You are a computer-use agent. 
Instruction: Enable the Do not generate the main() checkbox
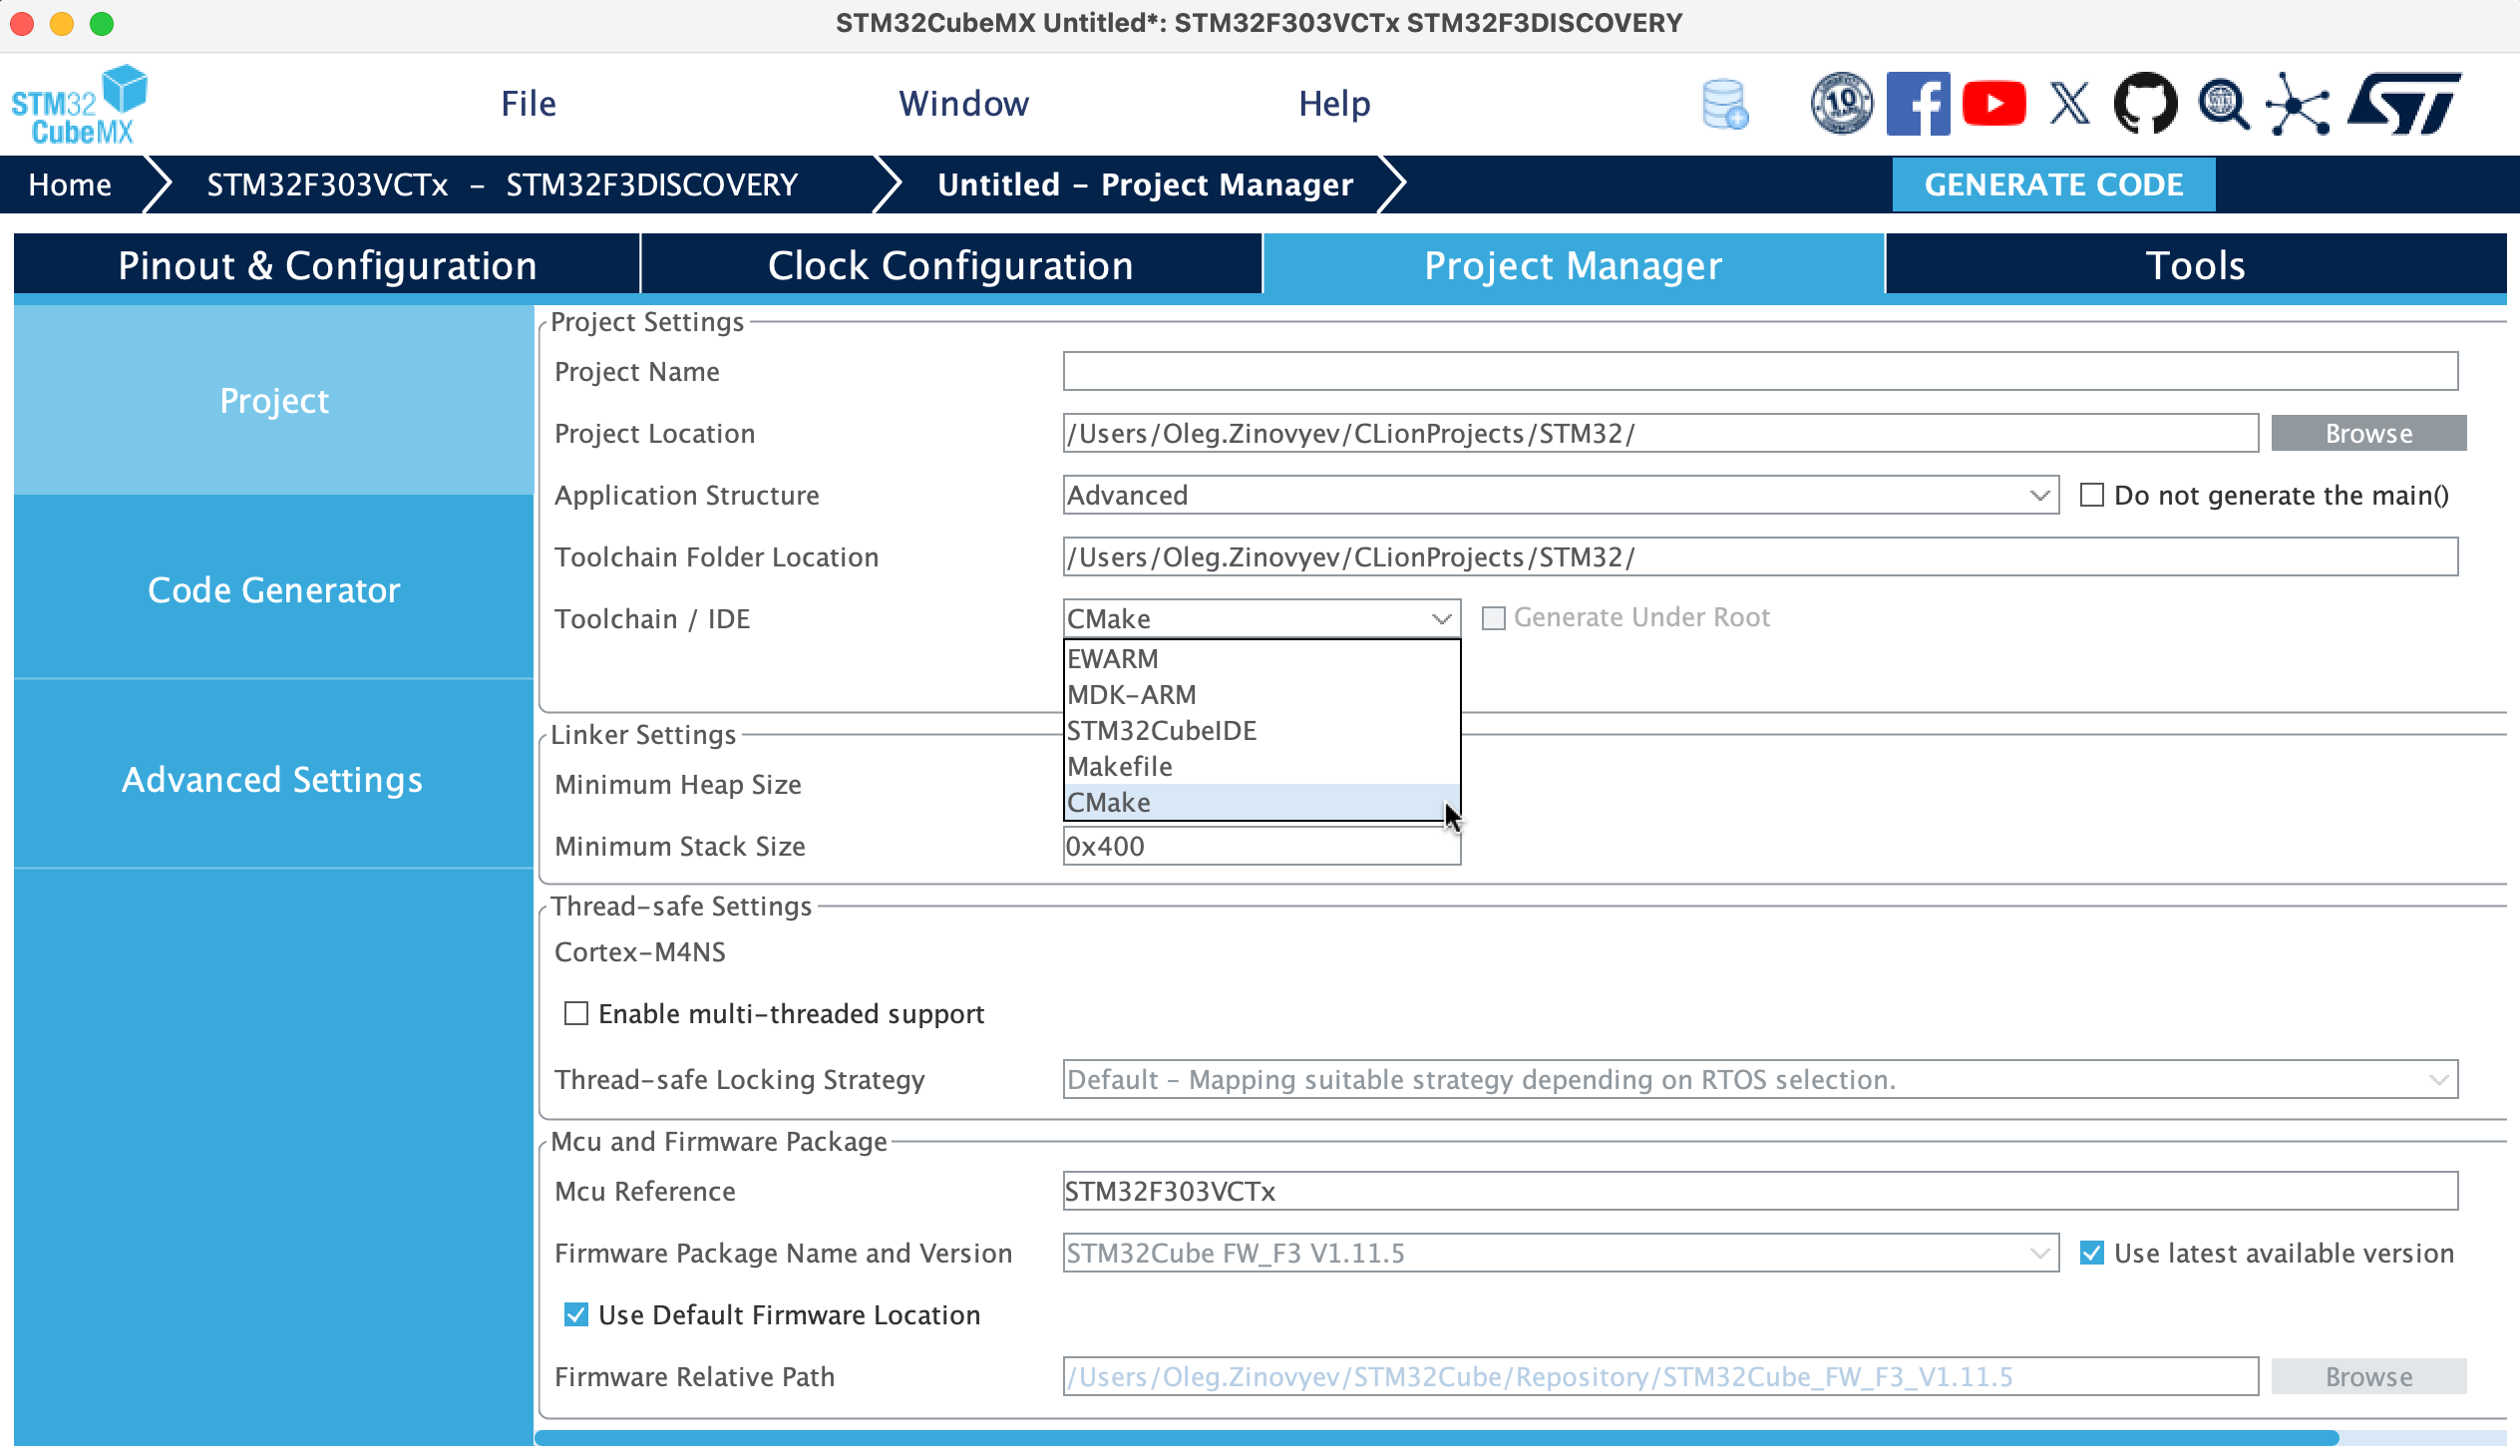(x=2091, y=495)
